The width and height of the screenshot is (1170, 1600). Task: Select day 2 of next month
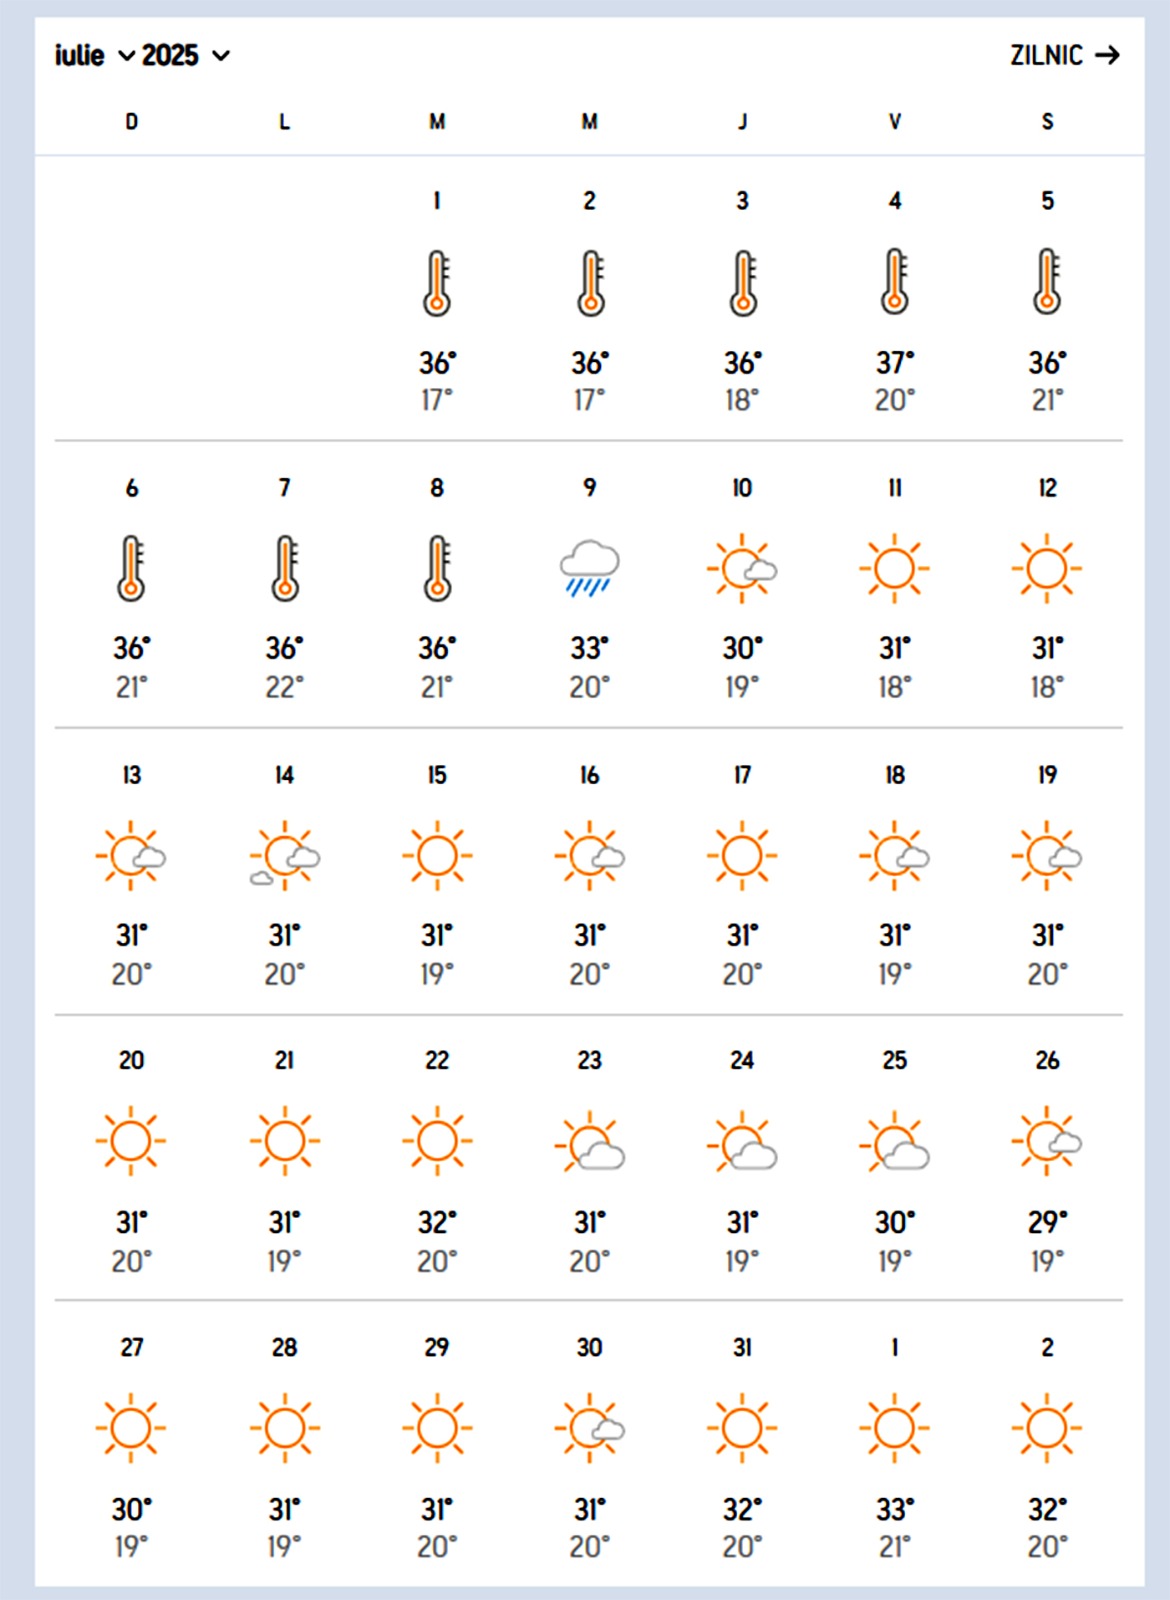tap(1047, 1347)
